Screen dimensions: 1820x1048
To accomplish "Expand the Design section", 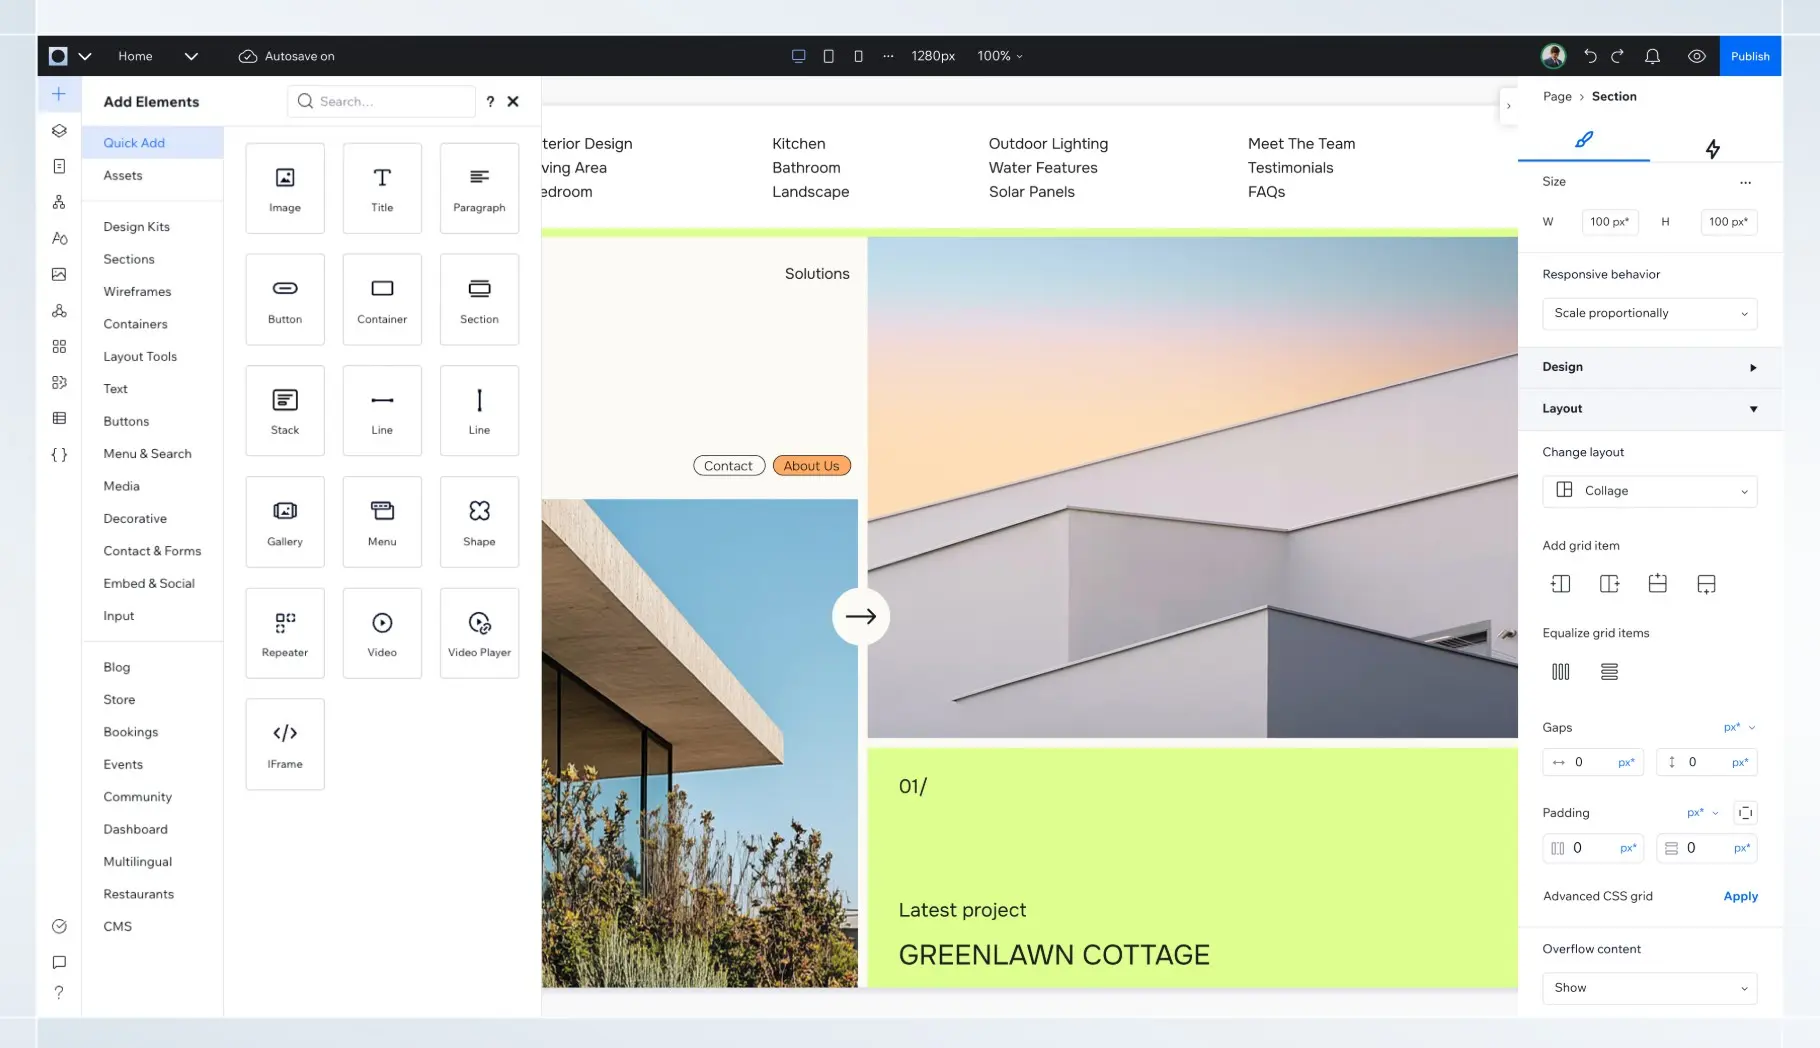I will tap(1649, 367).
